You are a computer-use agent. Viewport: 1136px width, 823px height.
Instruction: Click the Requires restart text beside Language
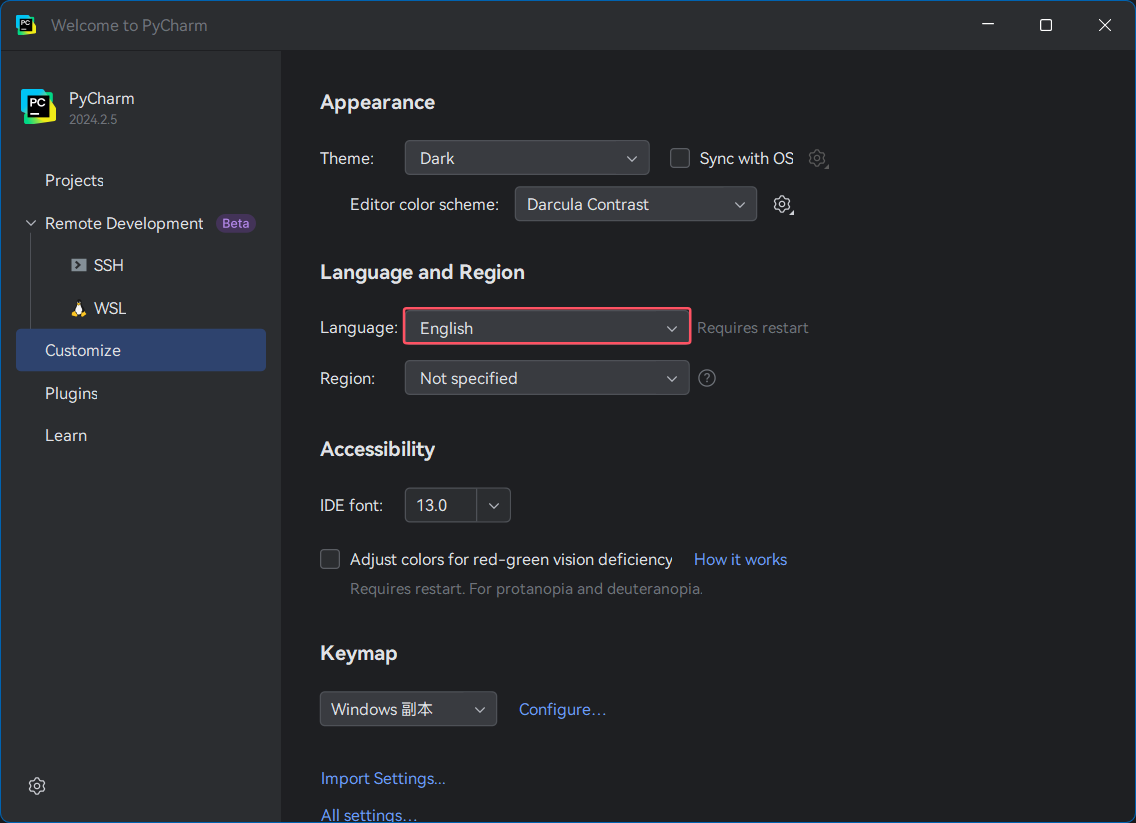(753, 328)
